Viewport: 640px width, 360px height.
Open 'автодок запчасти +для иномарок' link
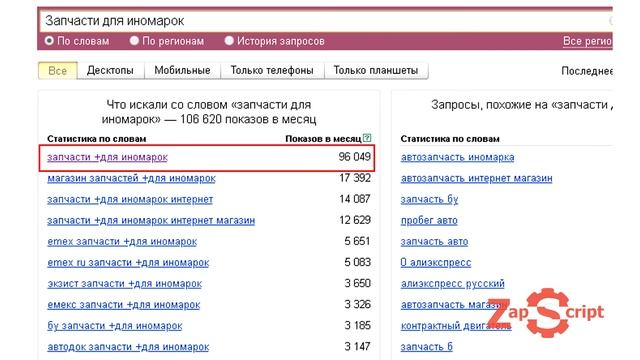pyautogui.click(x=128, y=347)
